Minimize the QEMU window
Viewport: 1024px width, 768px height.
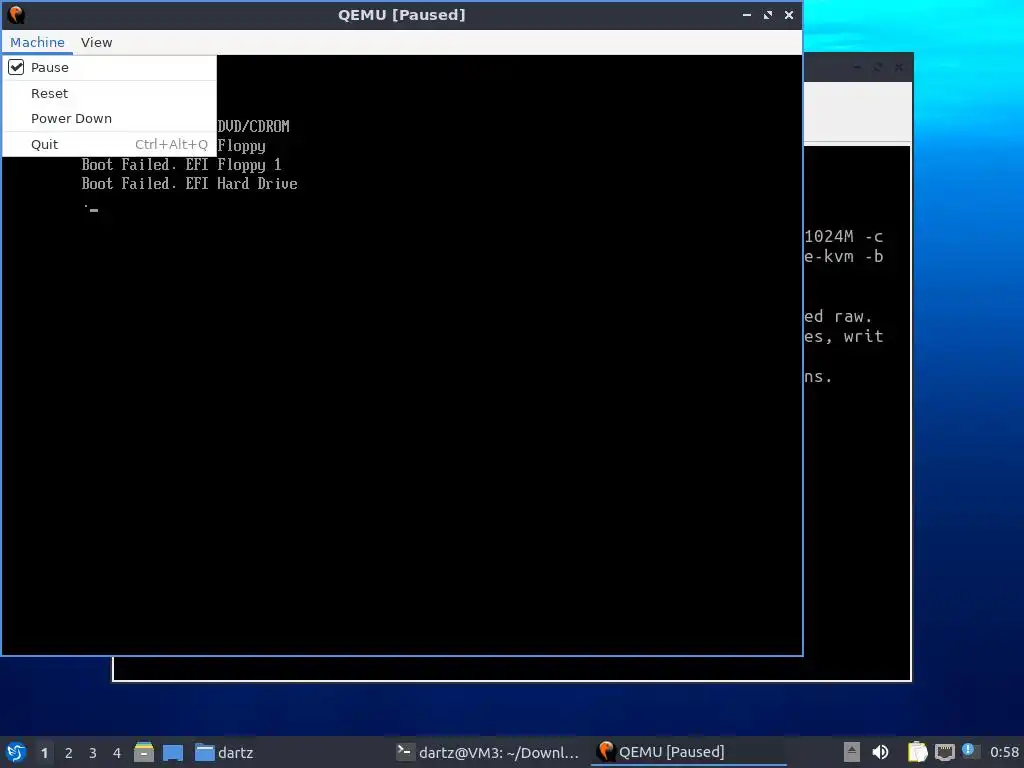746,14
